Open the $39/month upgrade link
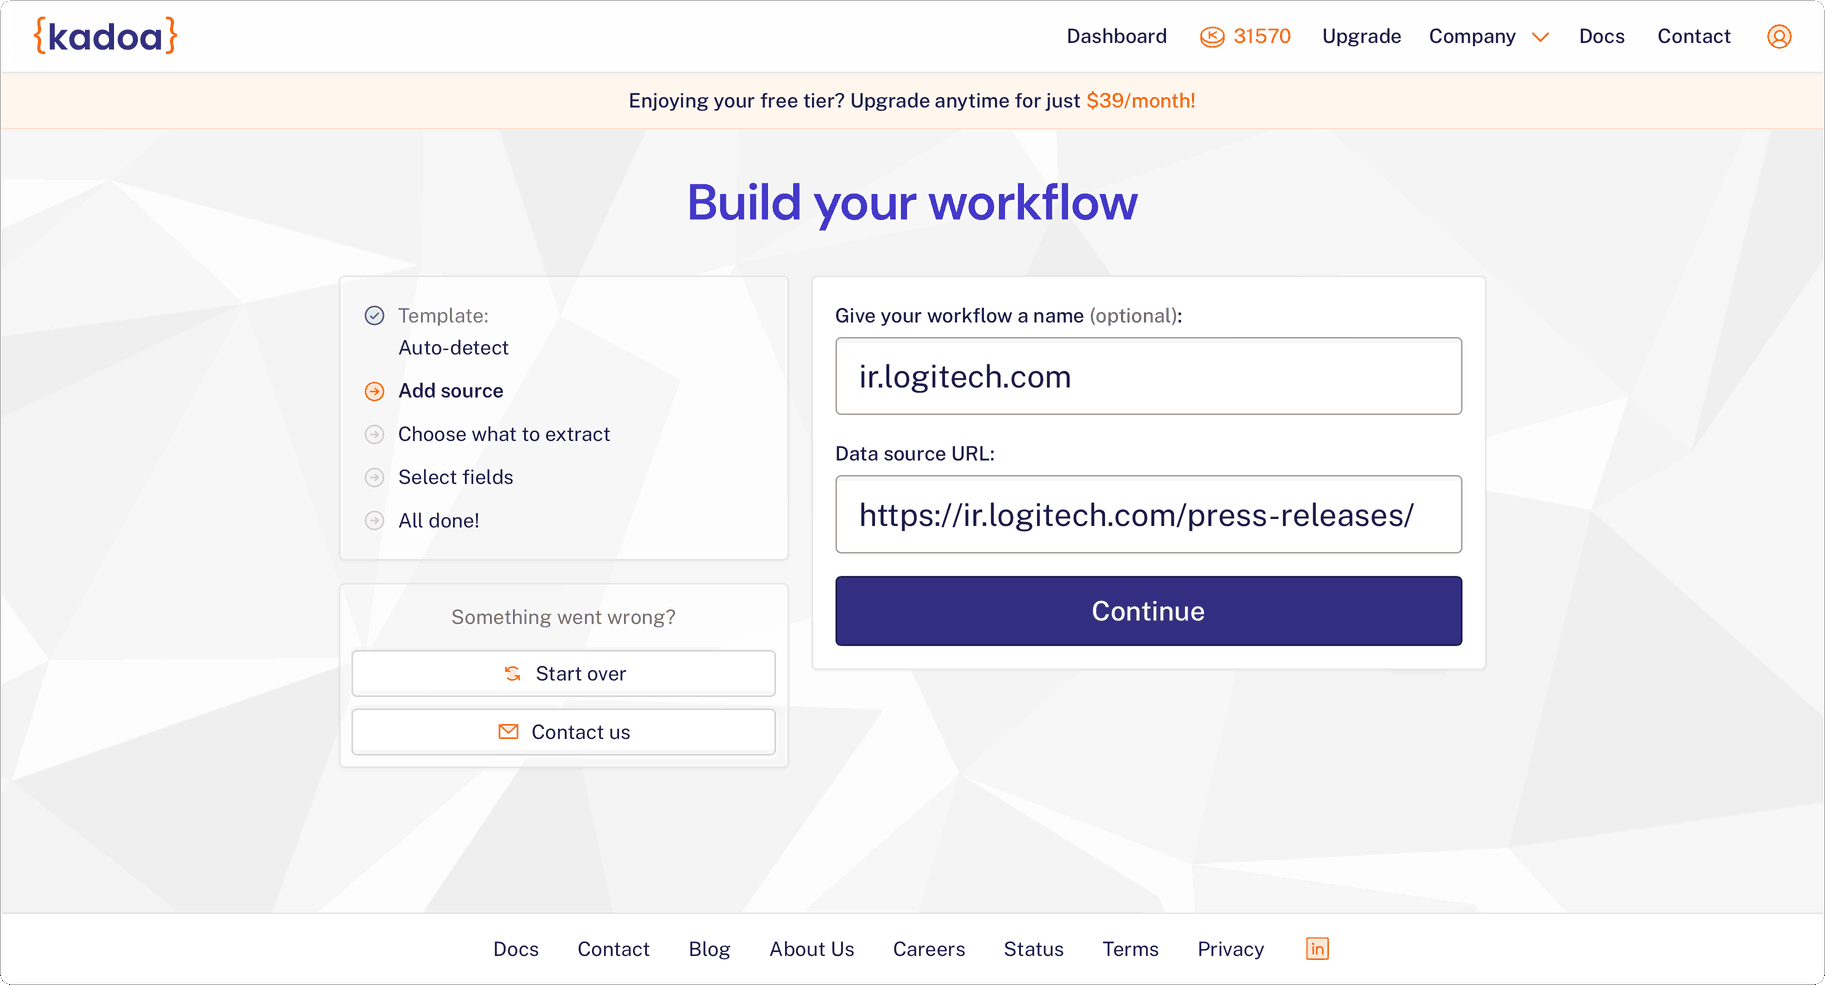Screen dimensions: 1825x985 pos(1140,101)
